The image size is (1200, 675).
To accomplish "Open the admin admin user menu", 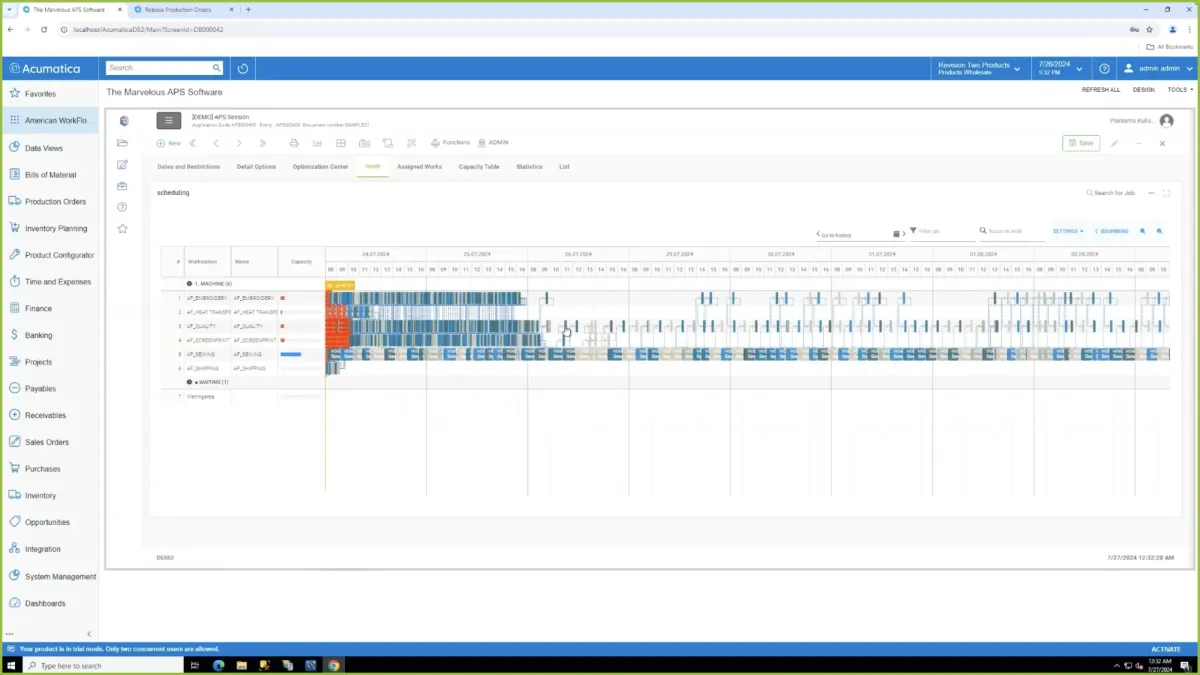I will (1158, 69).
